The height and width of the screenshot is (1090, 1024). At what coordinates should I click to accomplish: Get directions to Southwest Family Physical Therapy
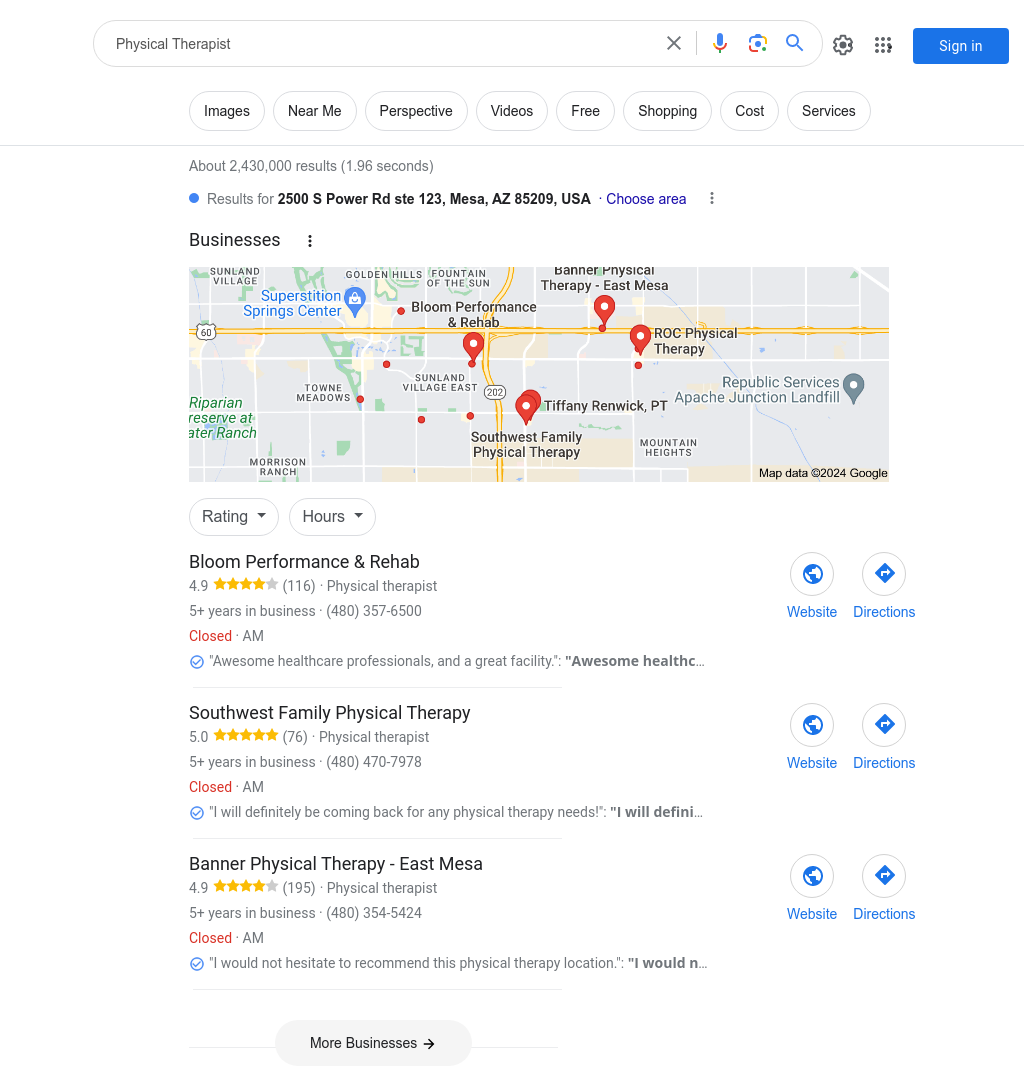[x=884, y=725]
